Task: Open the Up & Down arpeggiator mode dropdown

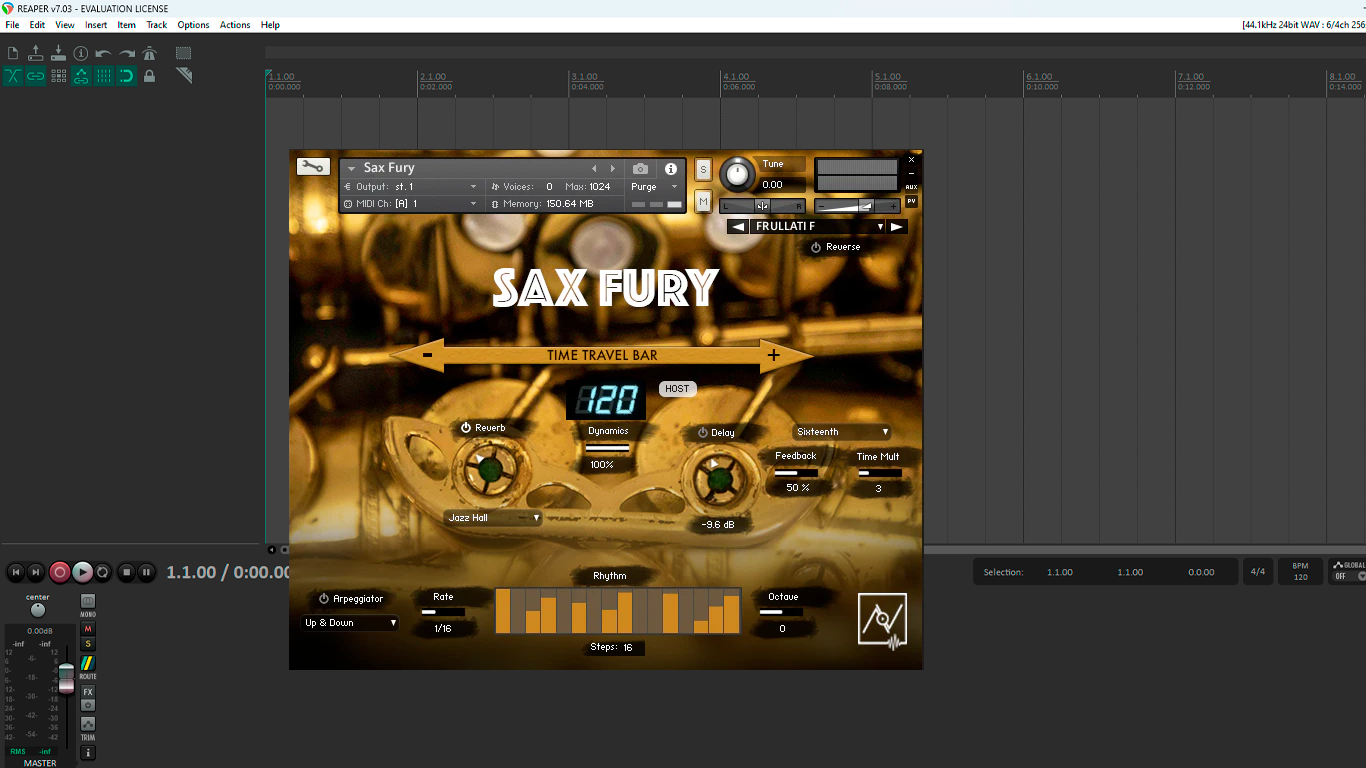Action: click(x=351, y=623)
